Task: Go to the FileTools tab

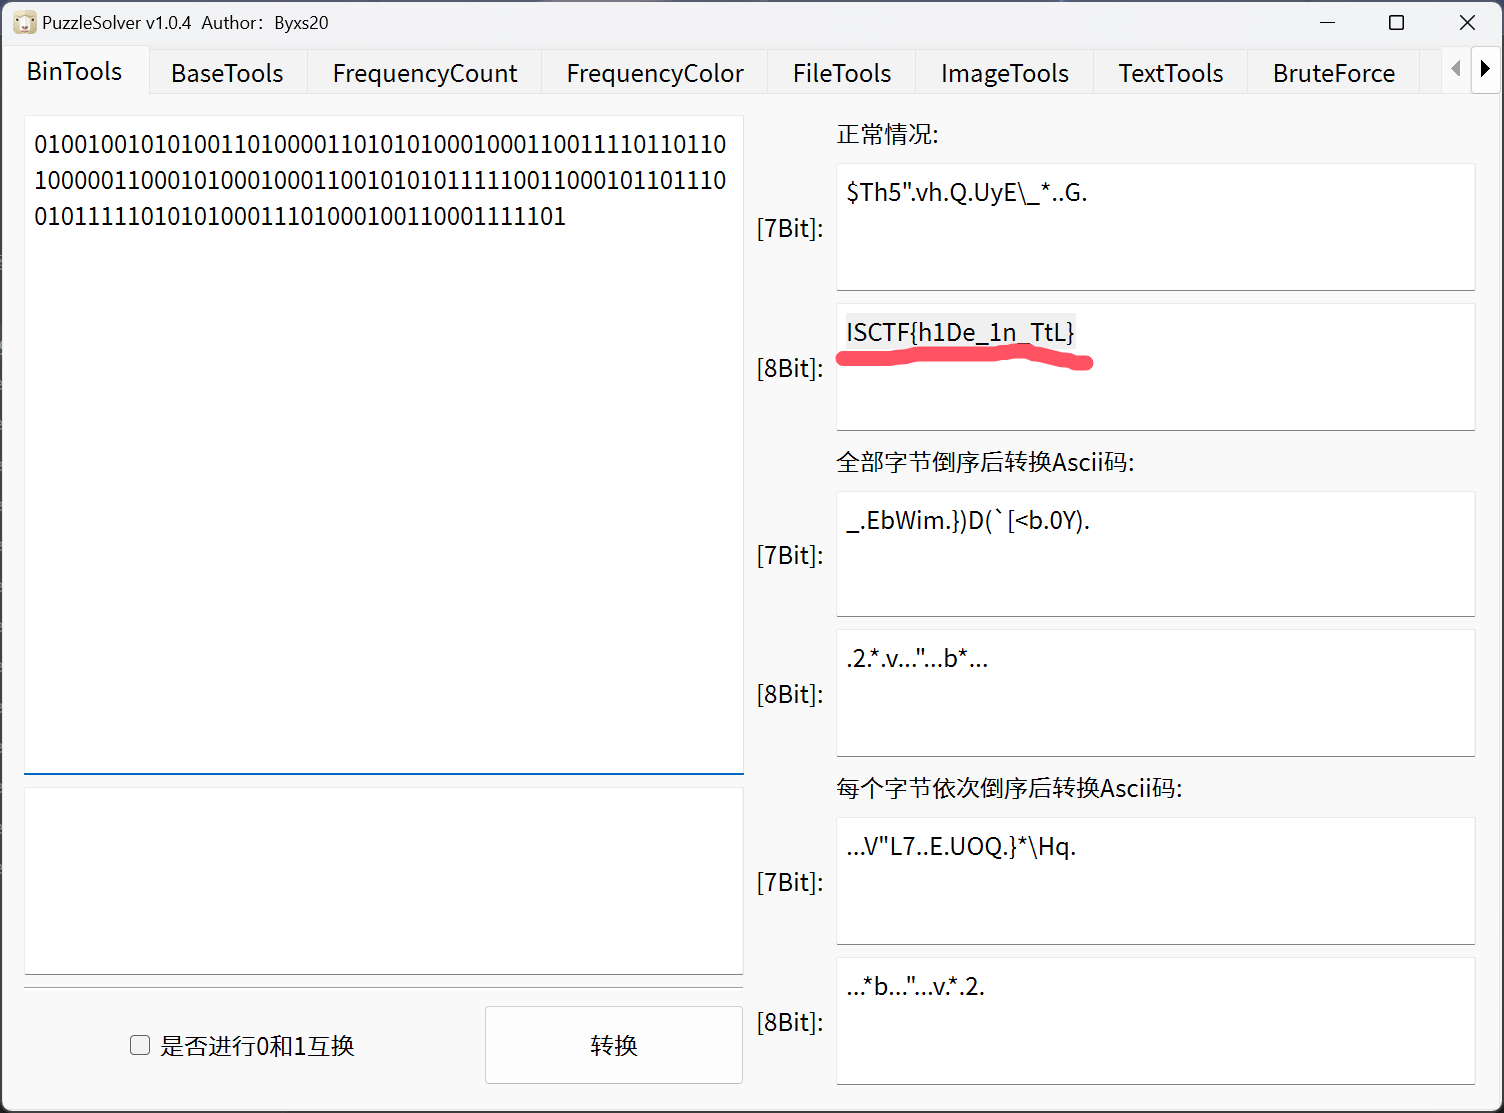Action: [x=842, y=73]
